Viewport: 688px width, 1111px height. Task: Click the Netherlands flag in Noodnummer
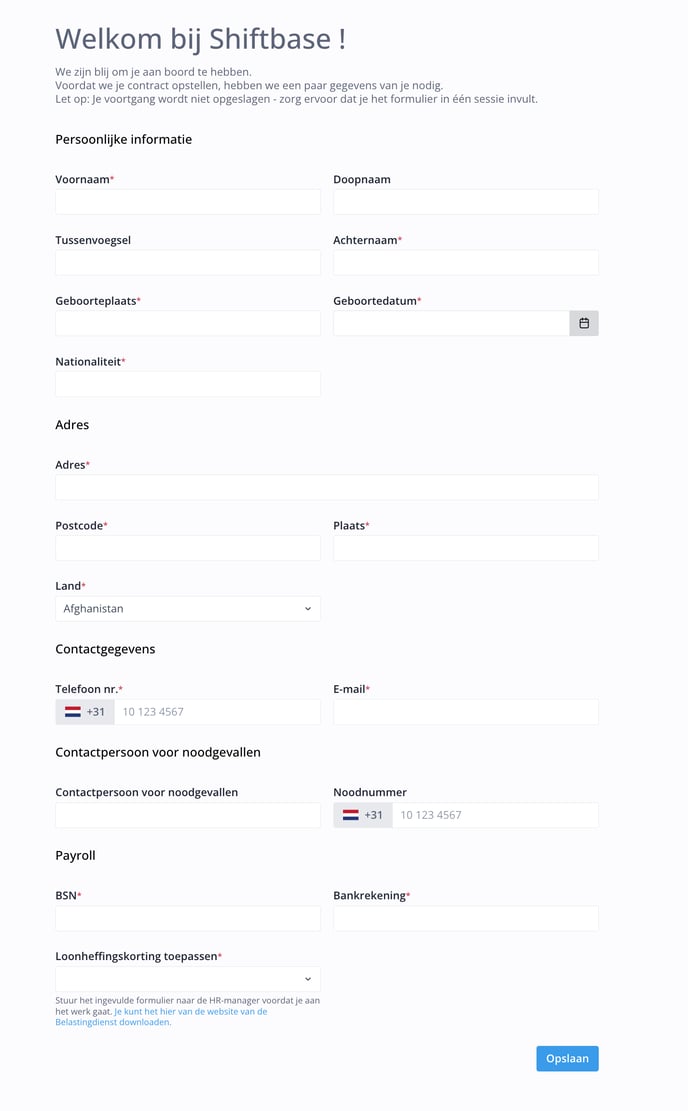[x=350, y=815]
